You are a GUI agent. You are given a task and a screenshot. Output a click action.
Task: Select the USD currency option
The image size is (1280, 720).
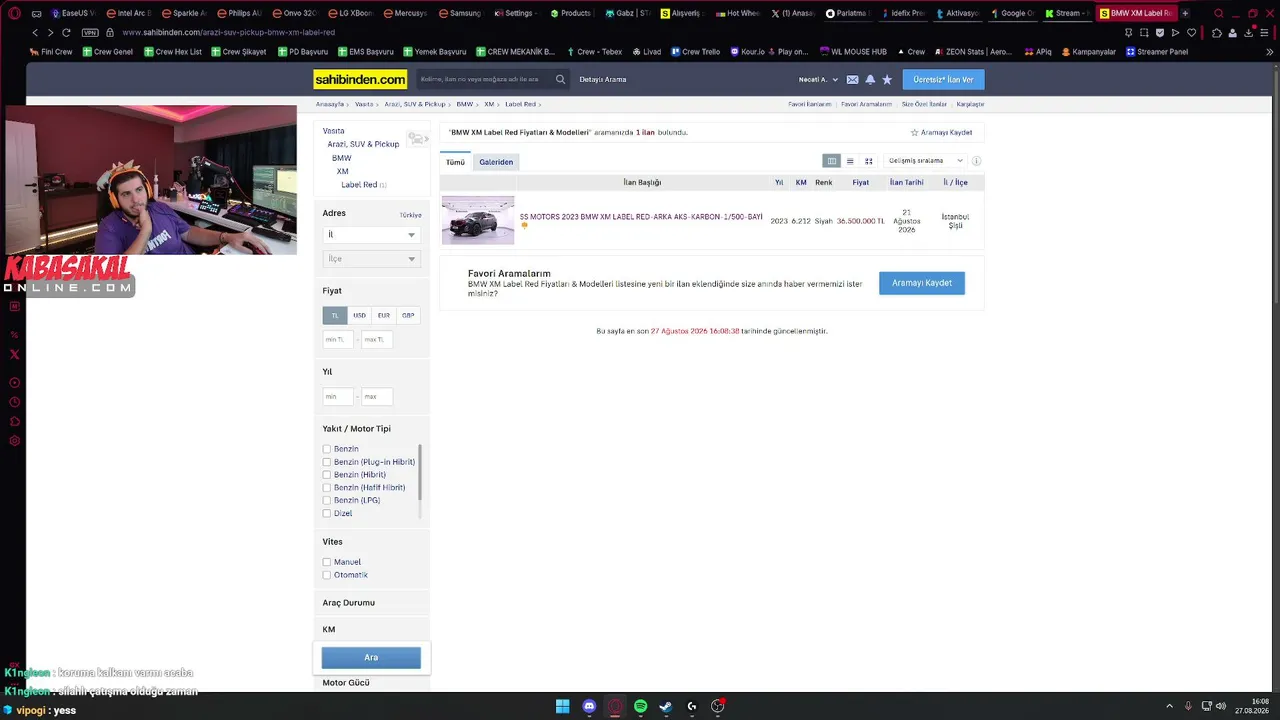[359, 315]
